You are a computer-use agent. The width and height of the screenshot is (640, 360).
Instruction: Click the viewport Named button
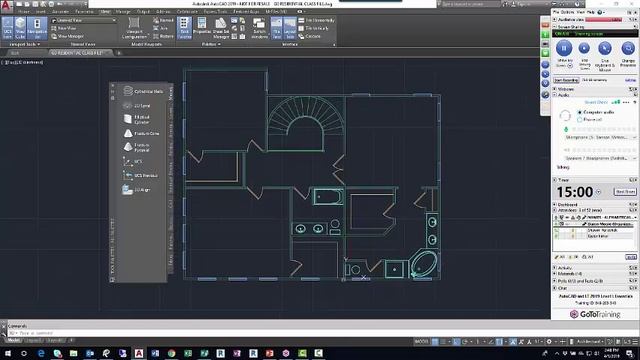tap(163, 20)
